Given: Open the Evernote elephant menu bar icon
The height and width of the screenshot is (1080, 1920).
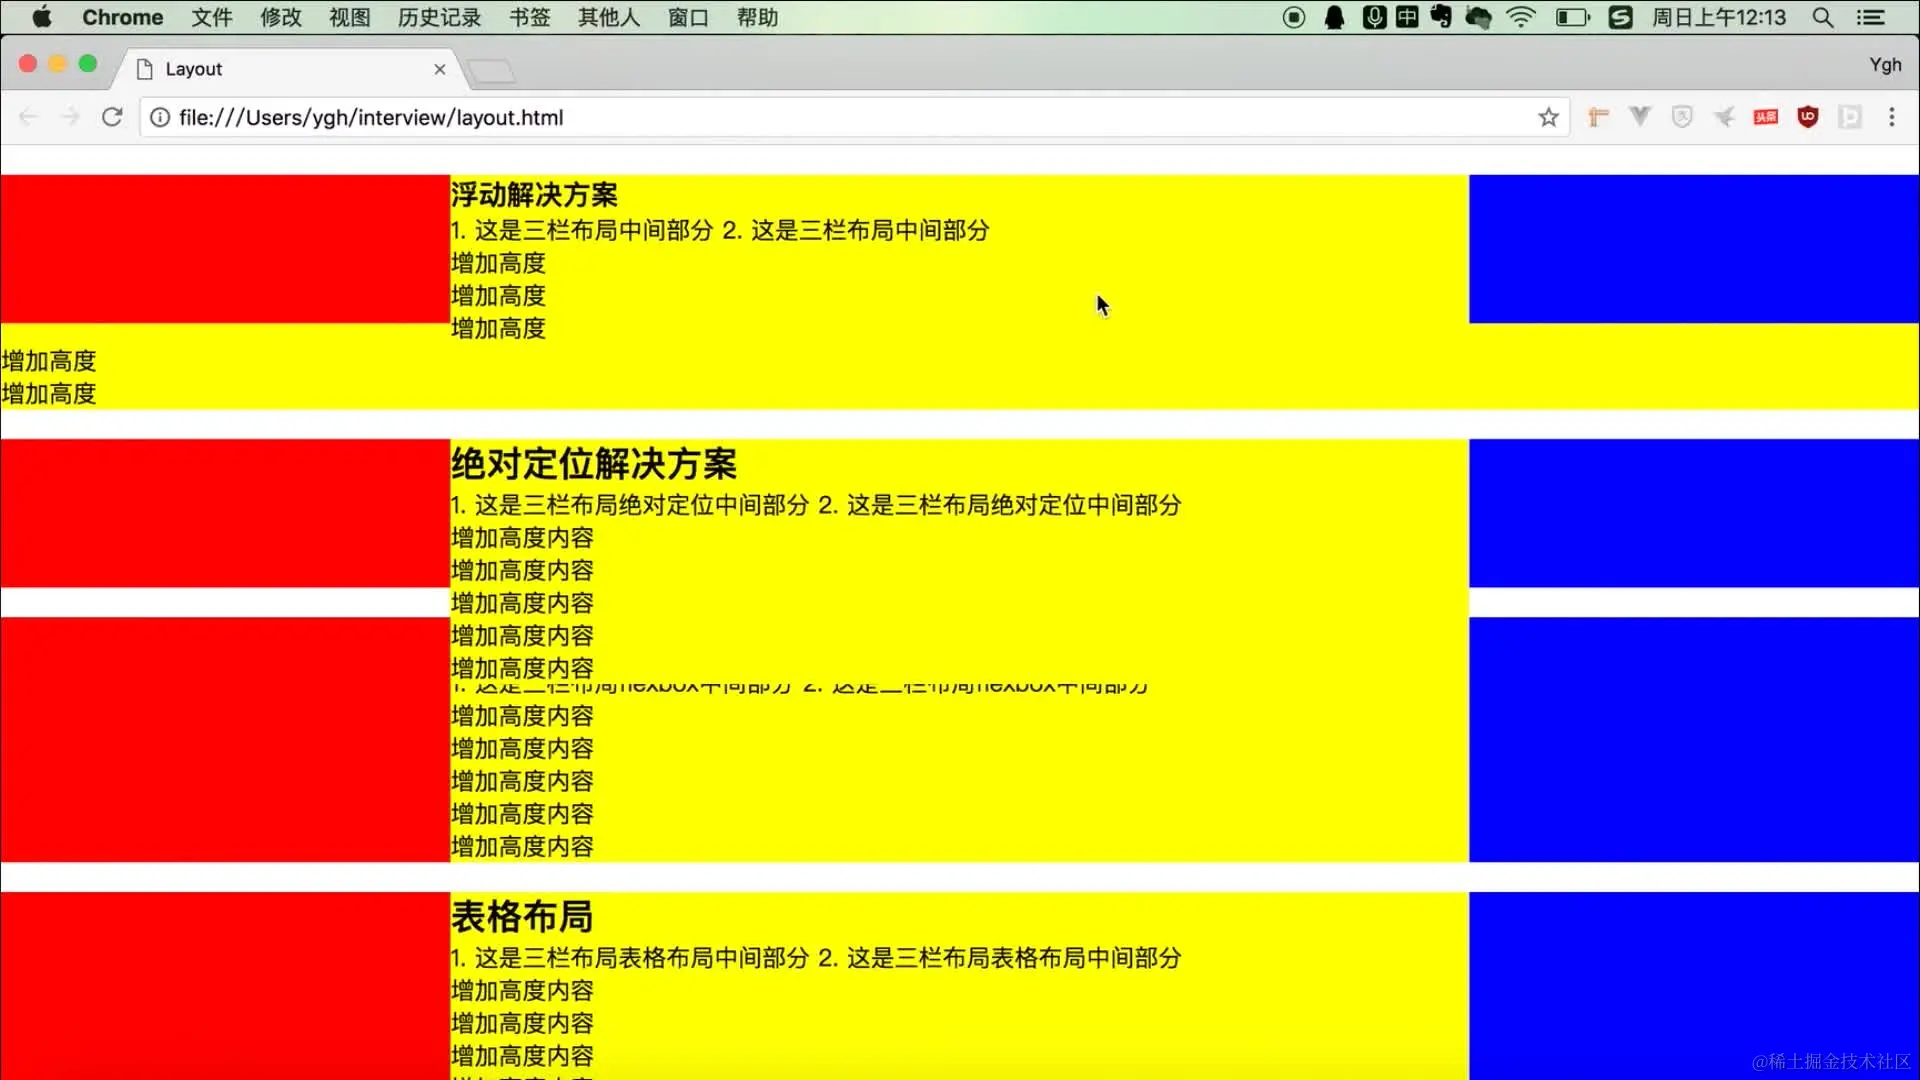Looking at the screenshot, I should click(x=1441, y=17).
